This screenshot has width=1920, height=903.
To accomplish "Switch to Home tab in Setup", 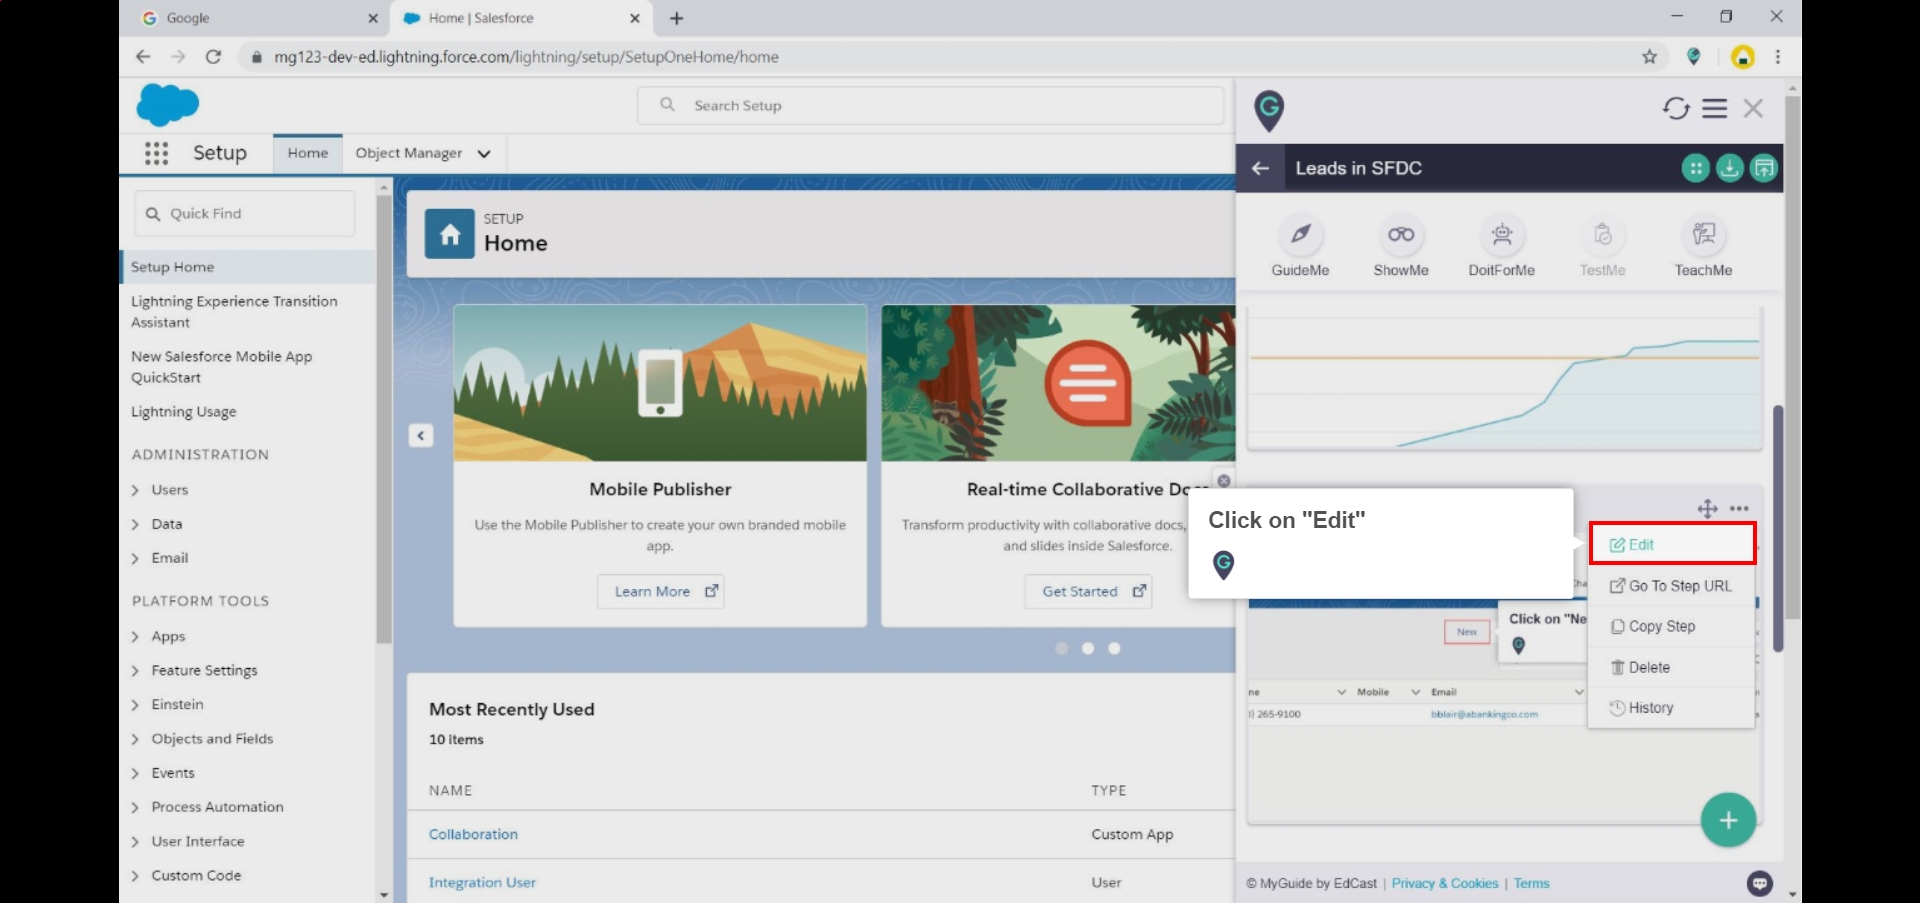I will [x=308, y=153].
